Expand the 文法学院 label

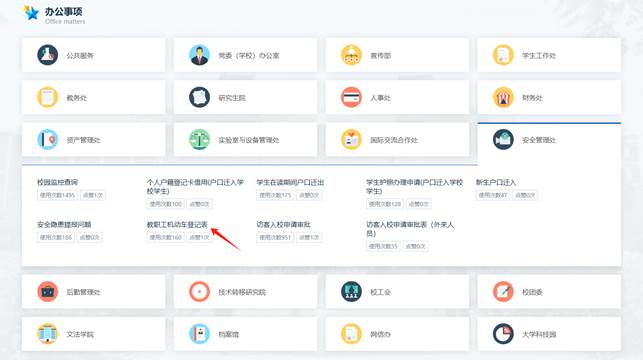(x=80, y=334)
